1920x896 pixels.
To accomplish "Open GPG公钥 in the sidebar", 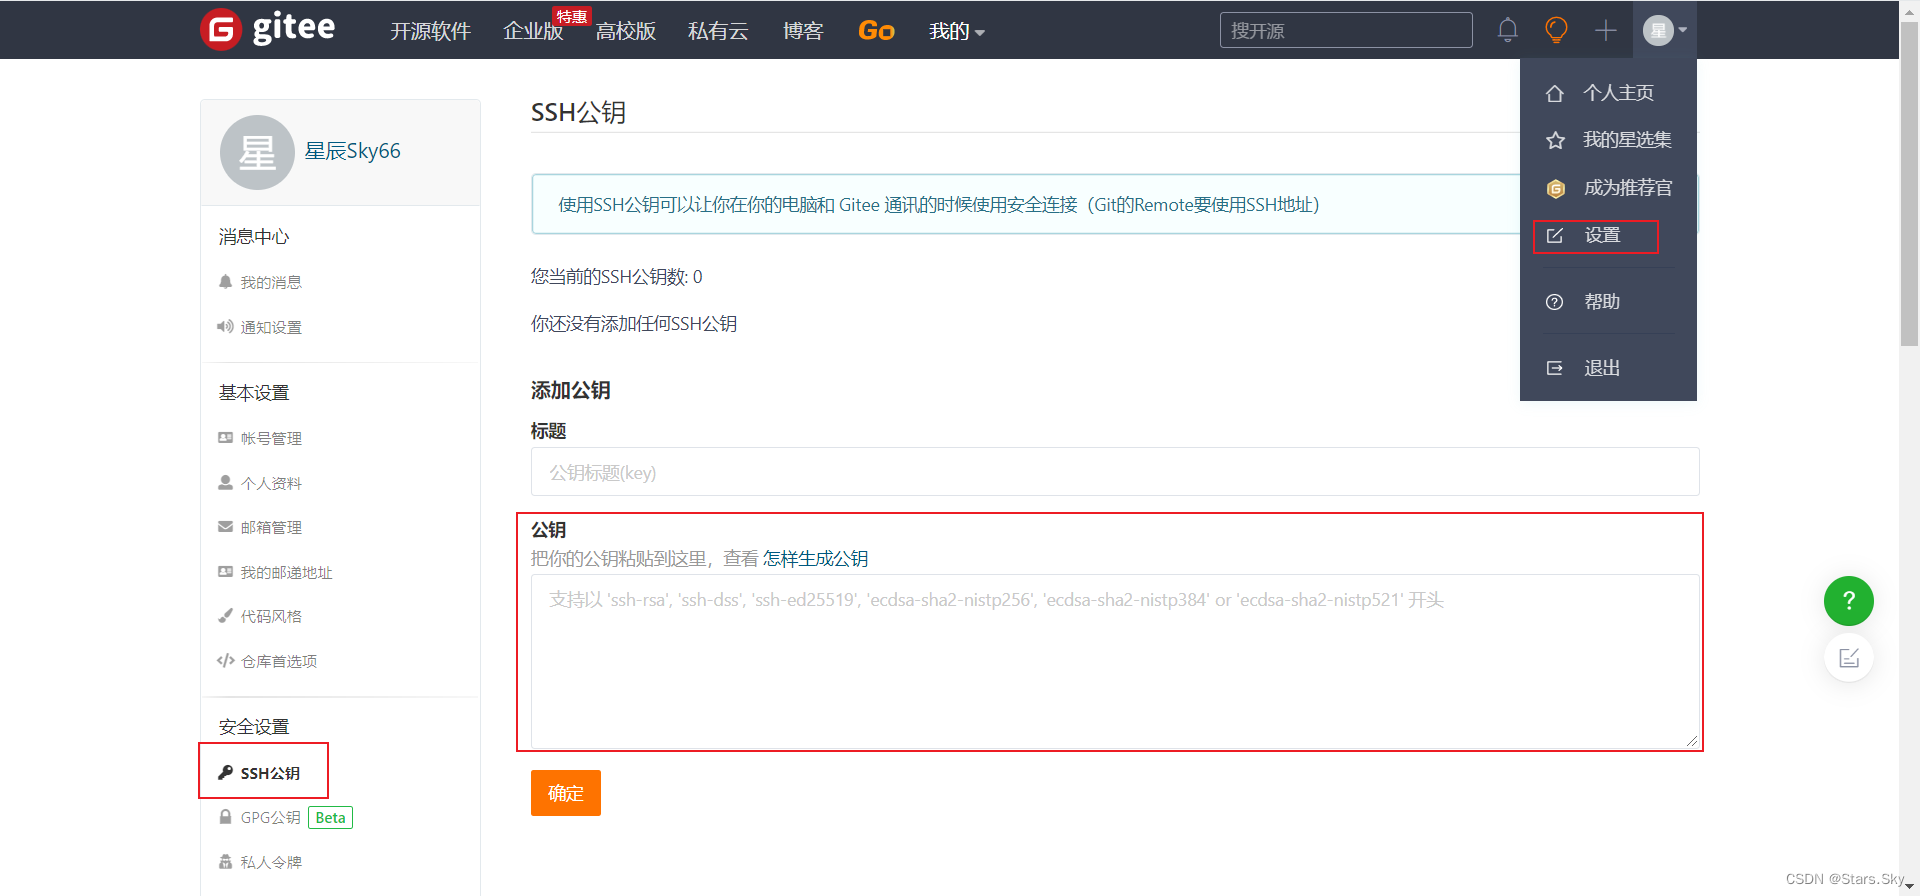I will coord(270,817).
